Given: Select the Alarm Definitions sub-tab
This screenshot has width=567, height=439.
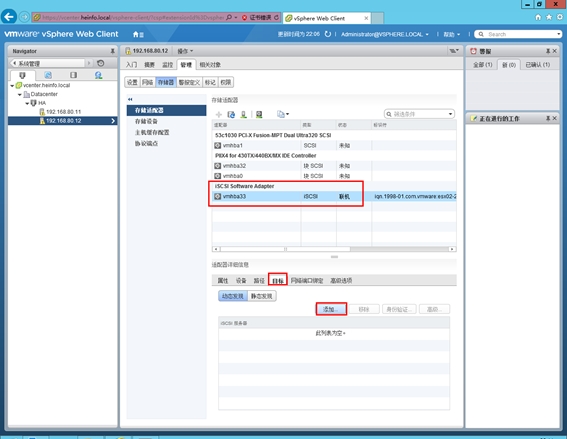Looking at the screenshot, I should pyautogui.click(x=189, y=82).
